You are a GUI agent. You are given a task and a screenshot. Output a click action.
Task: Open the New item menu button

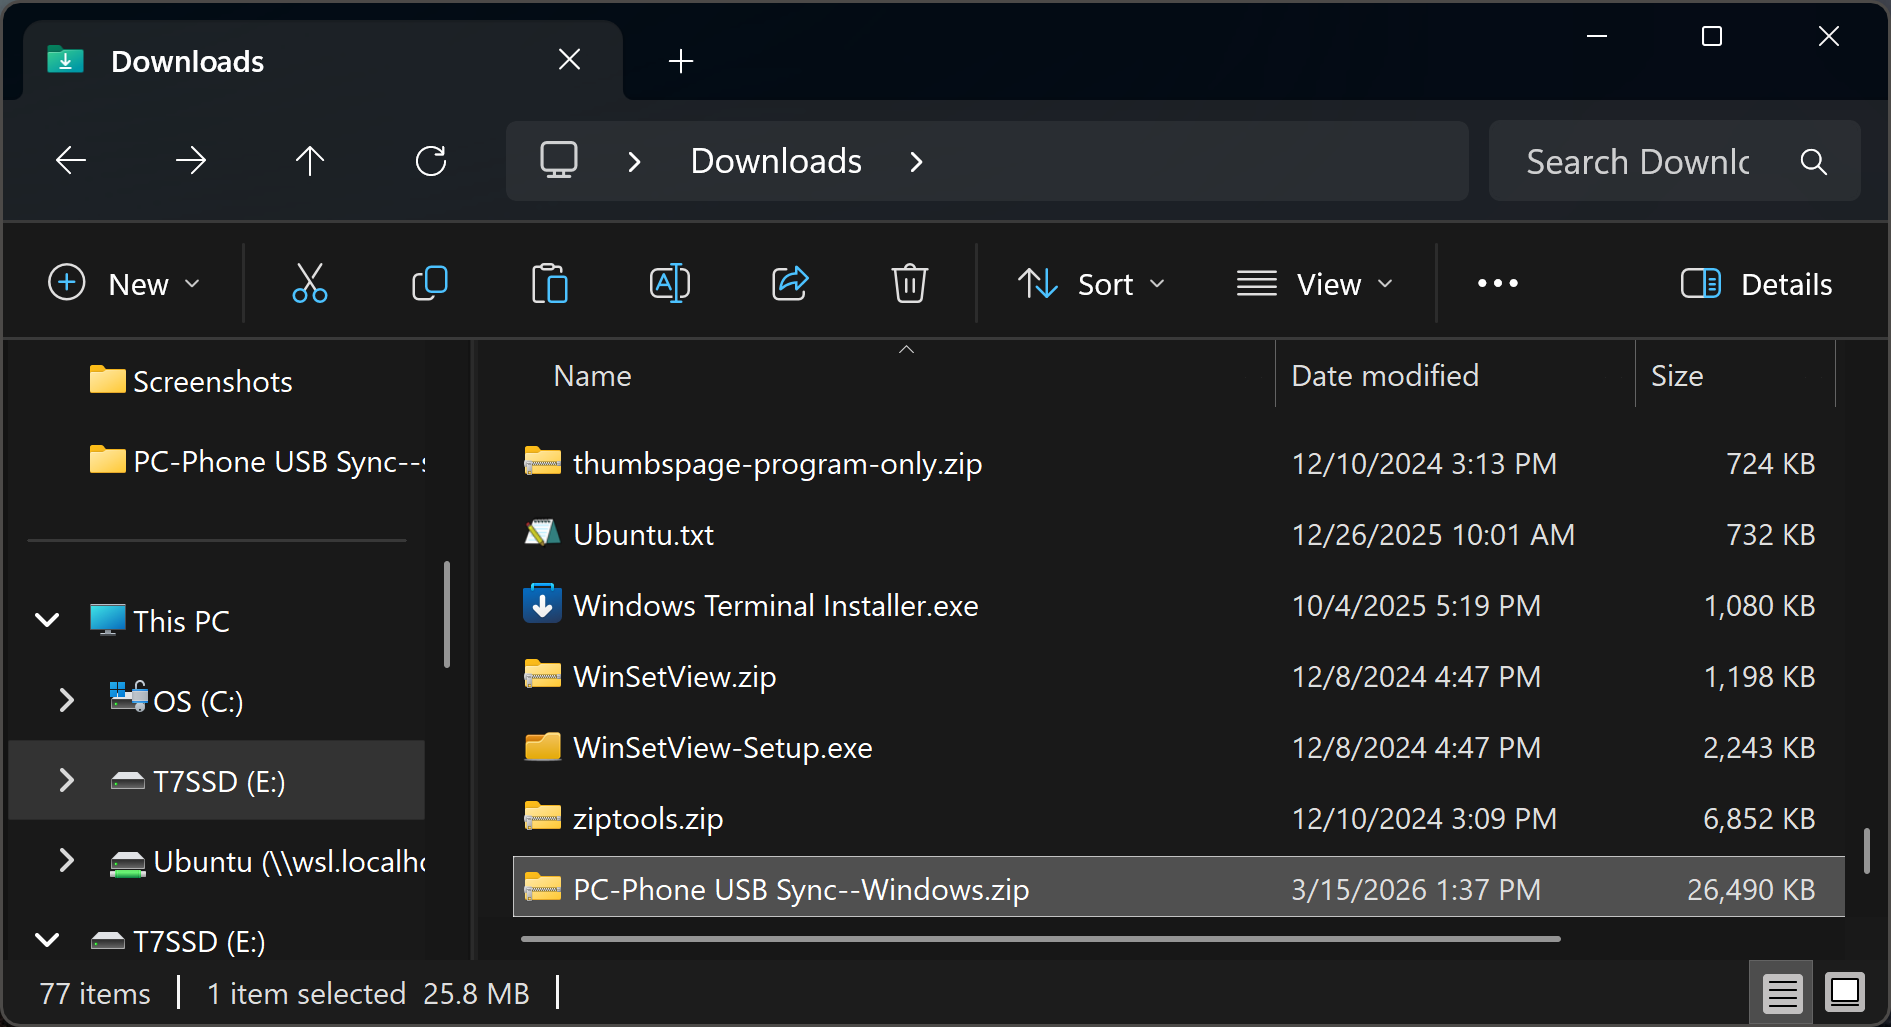point(125,284)
